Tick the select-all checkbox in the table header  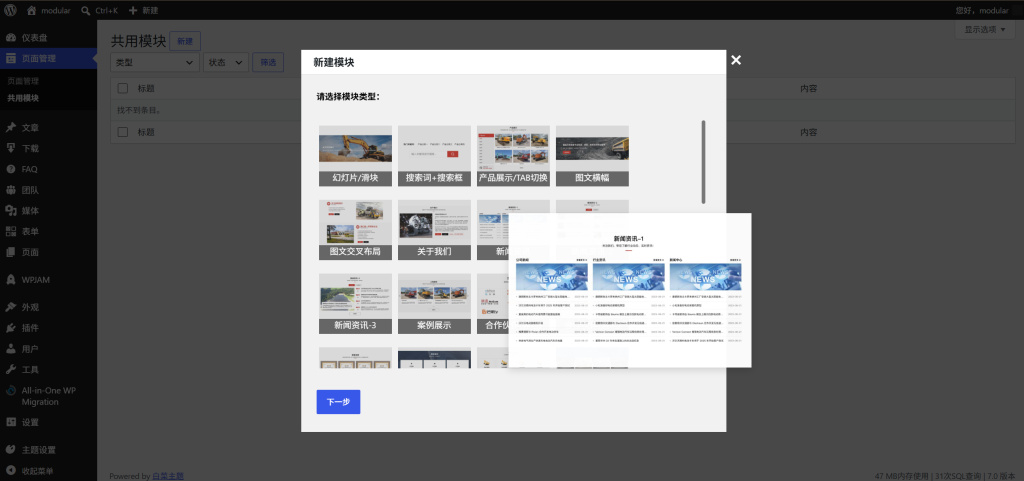click(x=123, y=89)
